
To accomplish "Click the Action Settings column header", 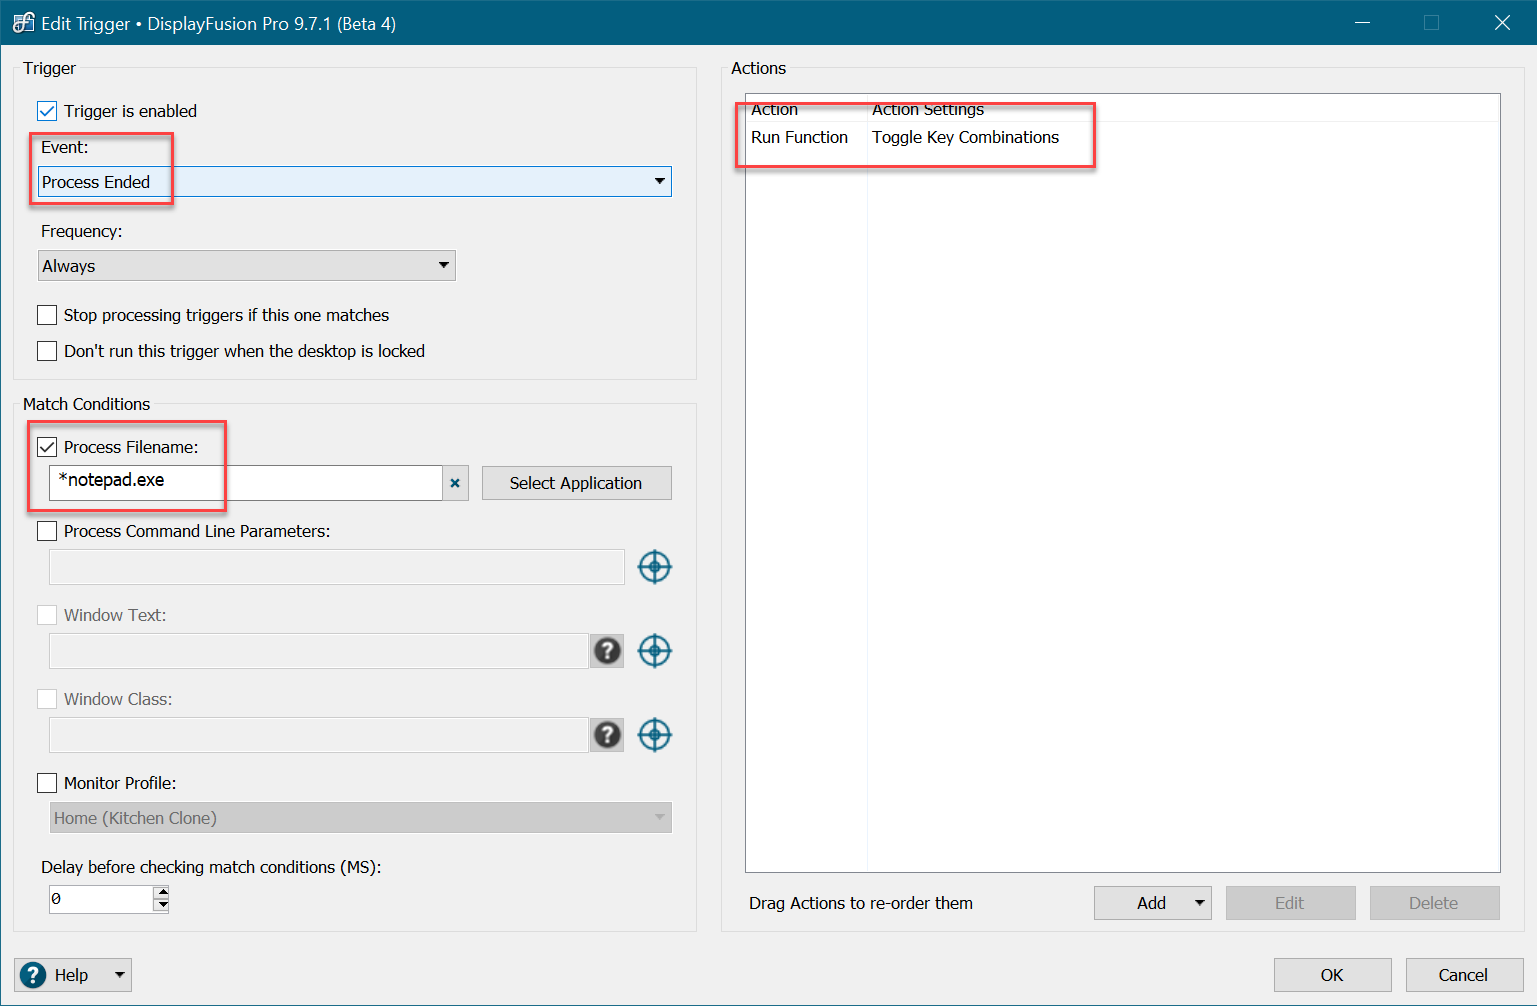I will pos(927,110).
